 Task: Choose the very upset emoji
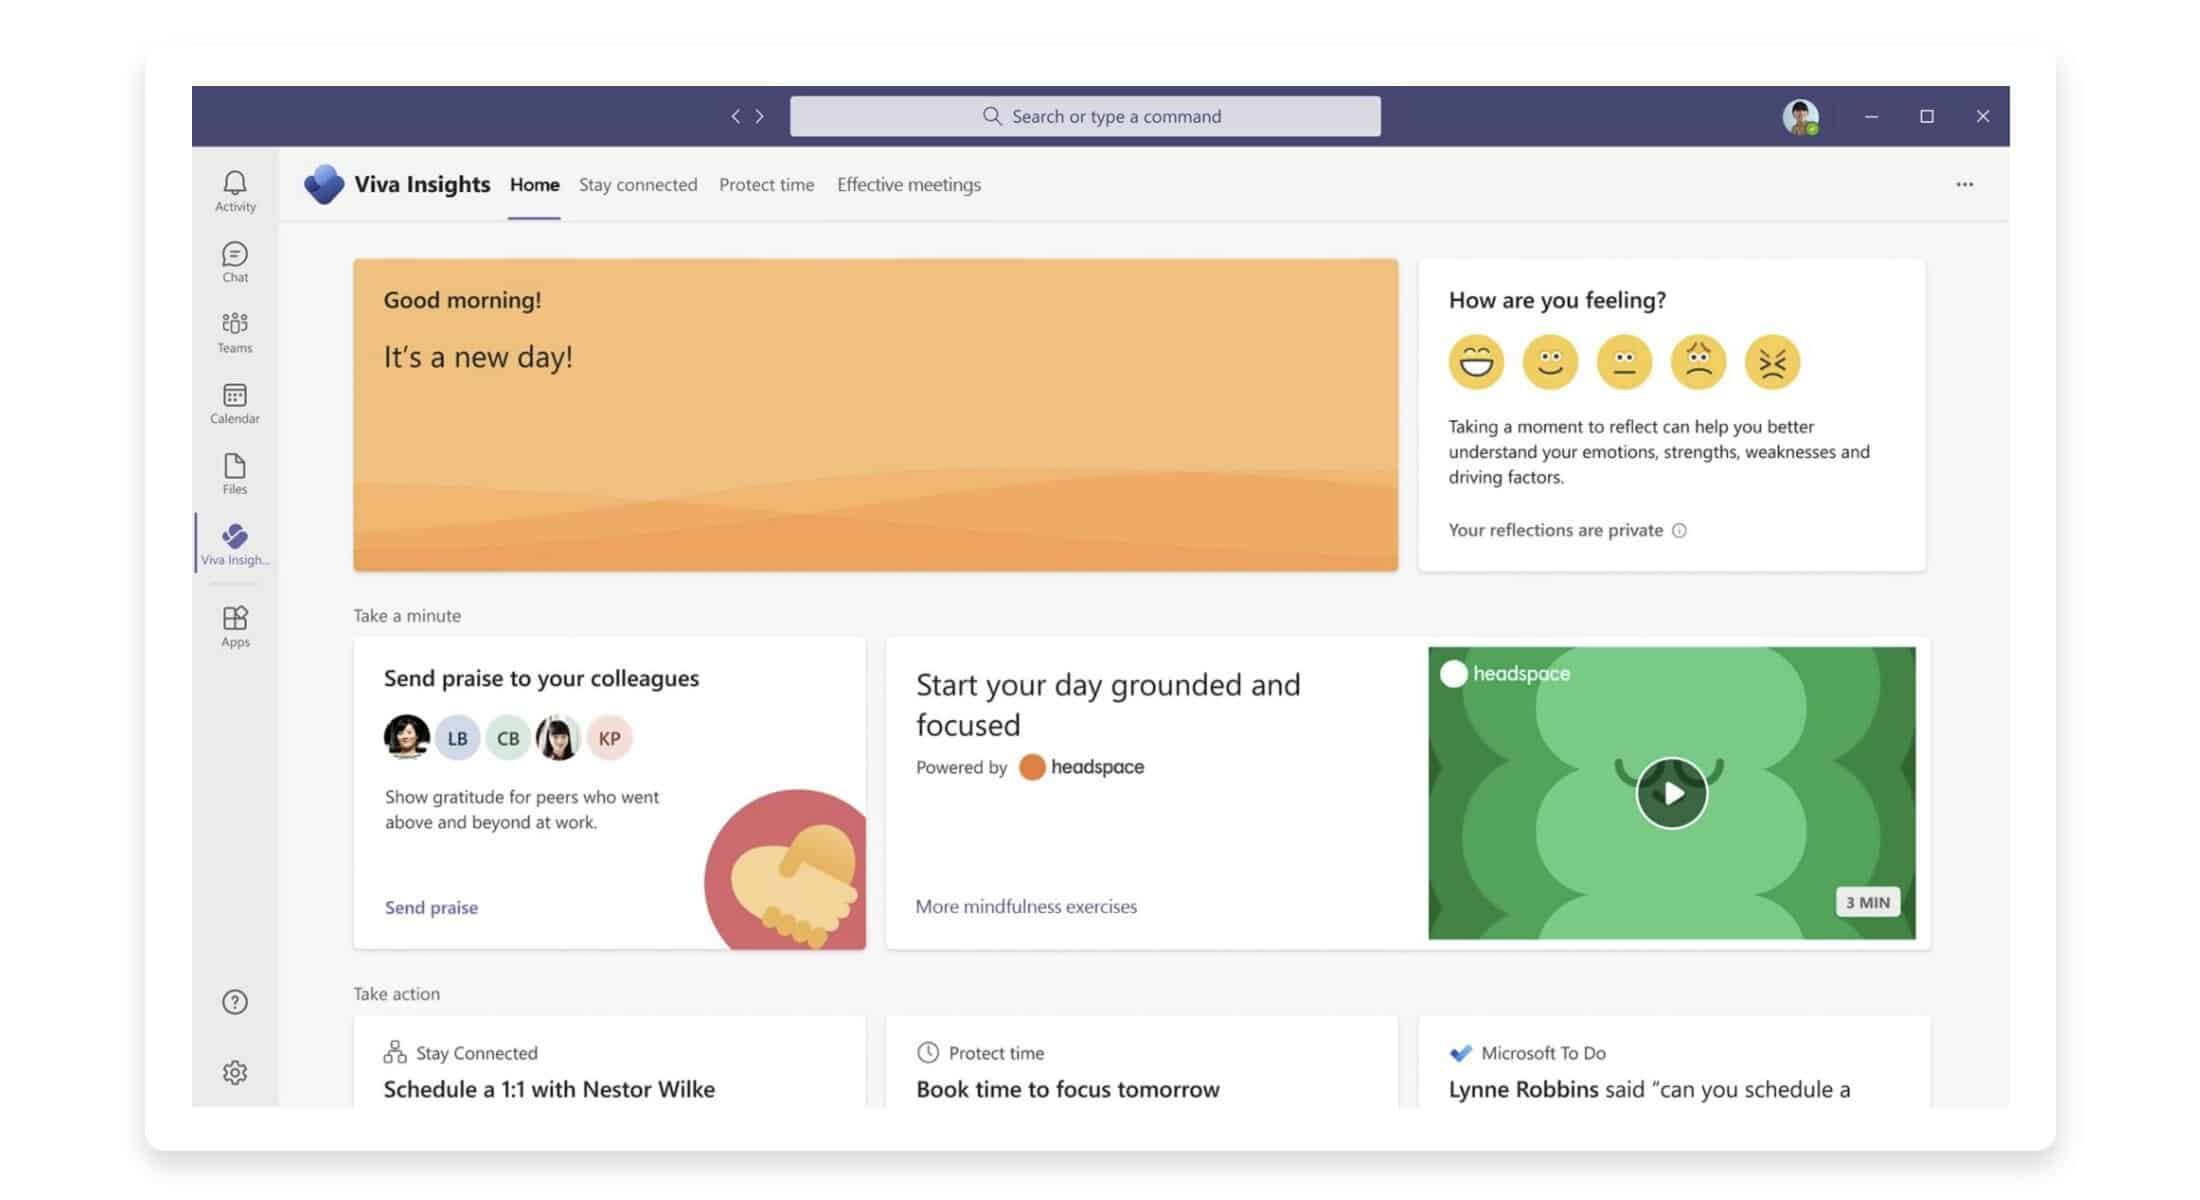click(1772, 361)
